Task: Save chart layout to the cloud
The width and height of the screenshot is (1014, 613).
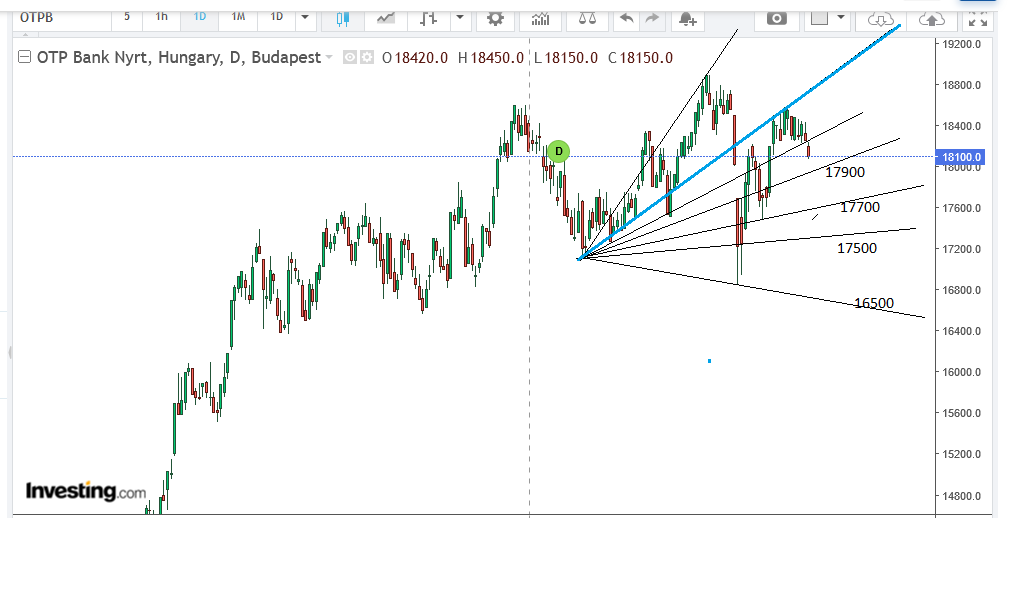Action: 931,19
